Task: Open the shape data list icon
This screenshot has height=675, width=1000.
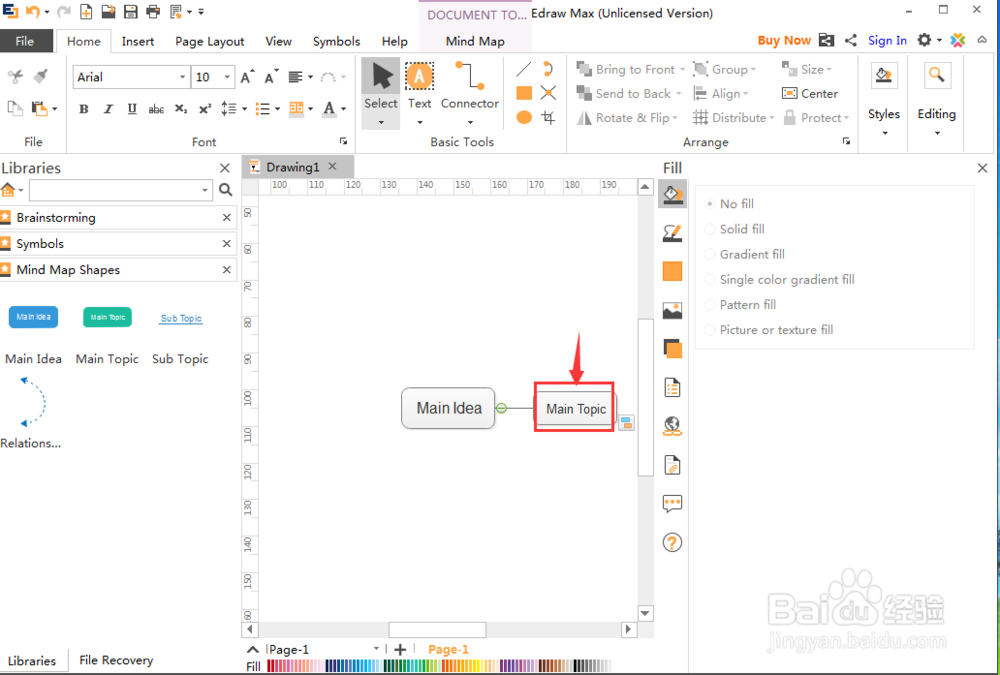Action: pos(673,387)
